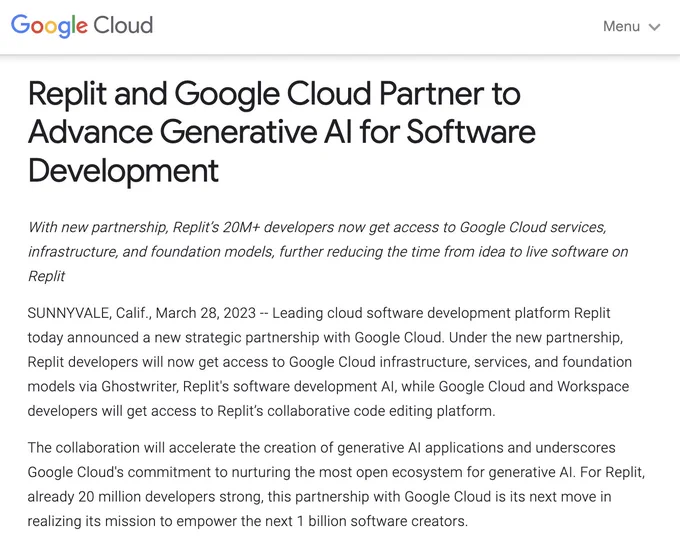Screen dimensions: 680x550
Task: Click the line 'realizing its mission to empower'
Action: point(248,521)
